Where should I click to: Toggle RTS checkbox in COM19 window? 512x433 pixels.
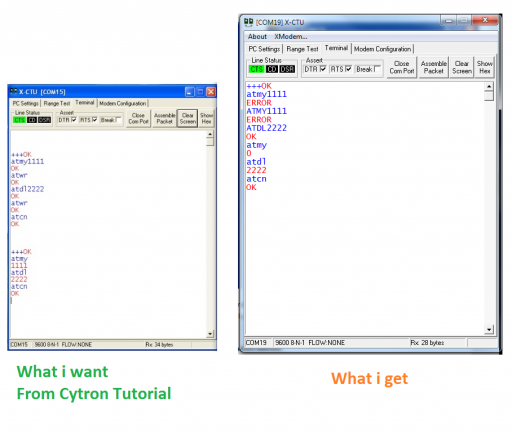(348, 69)
